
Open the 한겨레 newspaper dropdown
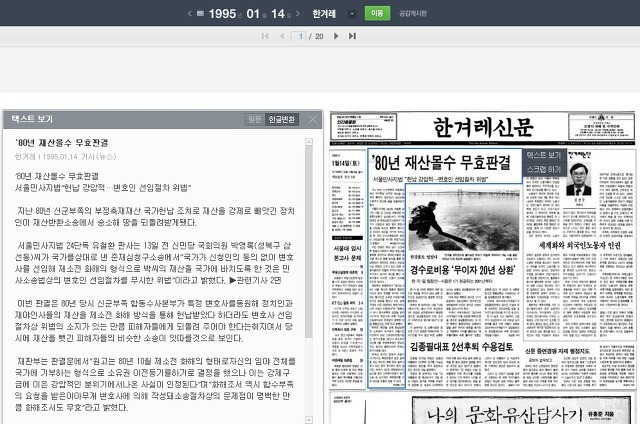click(351, 13)
